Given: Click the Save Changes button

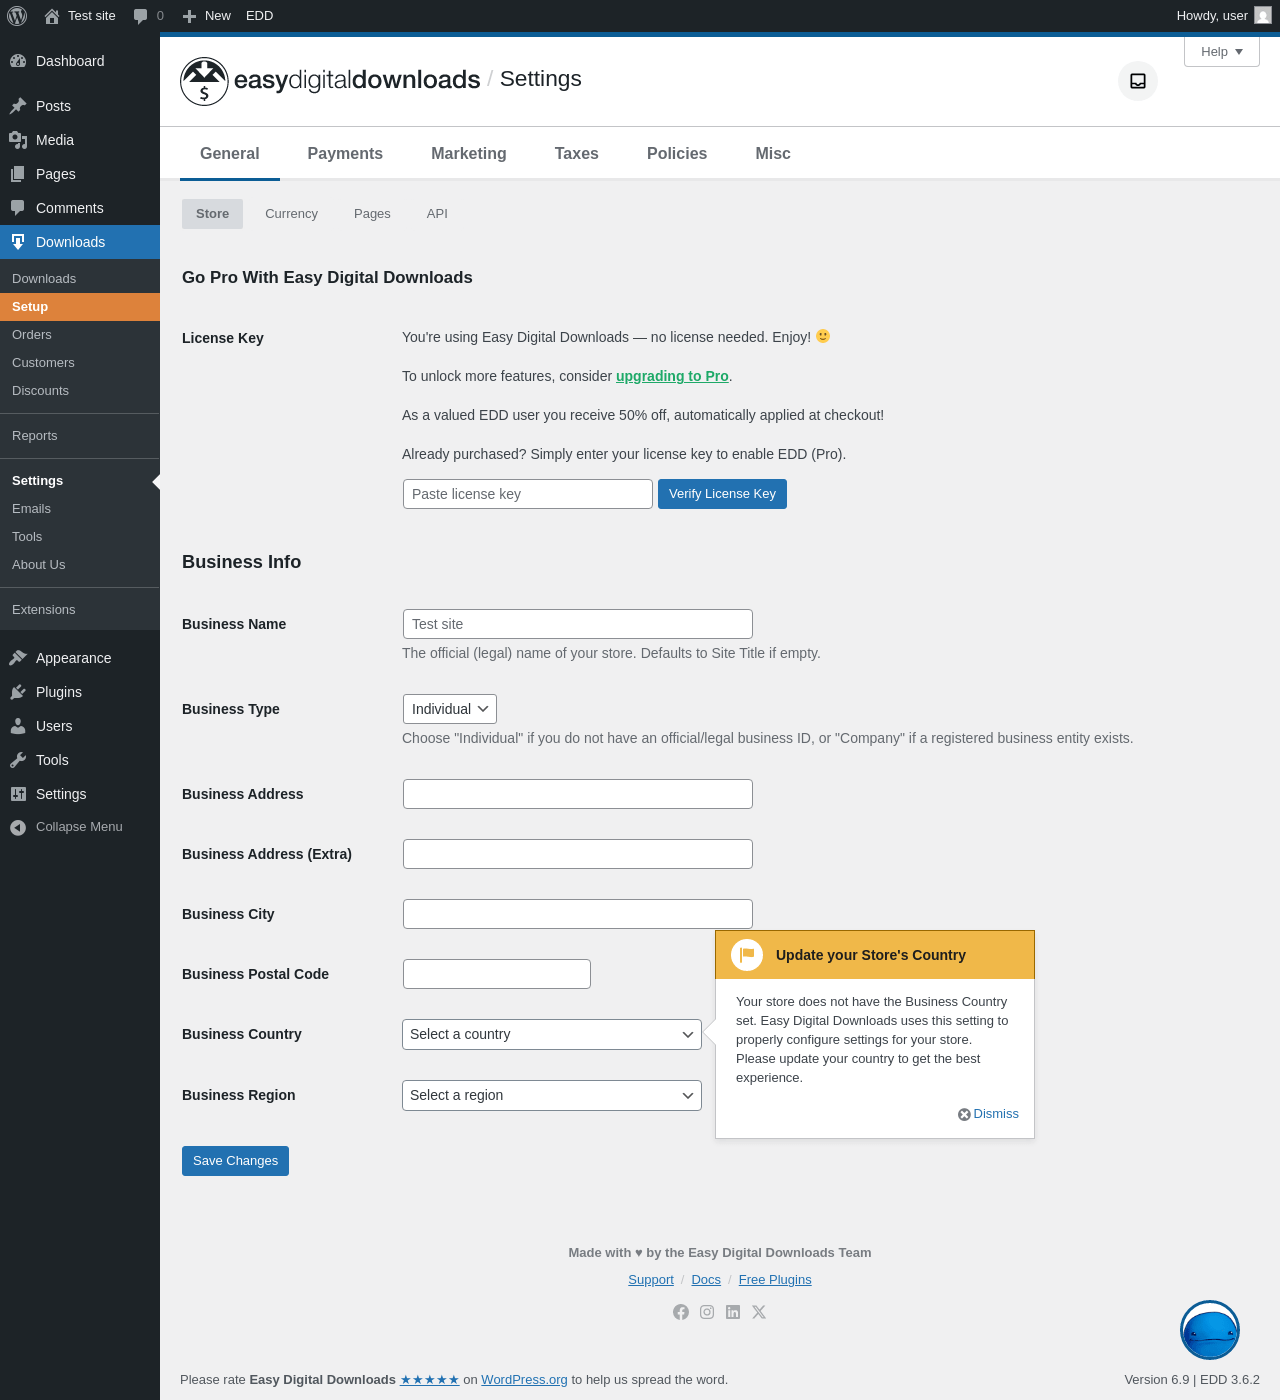Looking at the screenshot, I should click(x=235, y=1161).
